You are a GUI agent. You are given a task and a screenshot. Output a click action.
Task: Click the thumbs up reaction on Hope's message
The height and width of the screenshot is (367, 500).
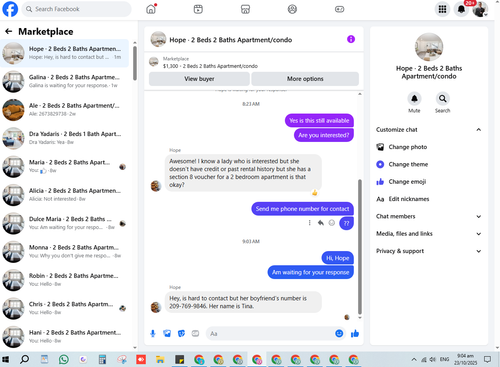(314, 193)
